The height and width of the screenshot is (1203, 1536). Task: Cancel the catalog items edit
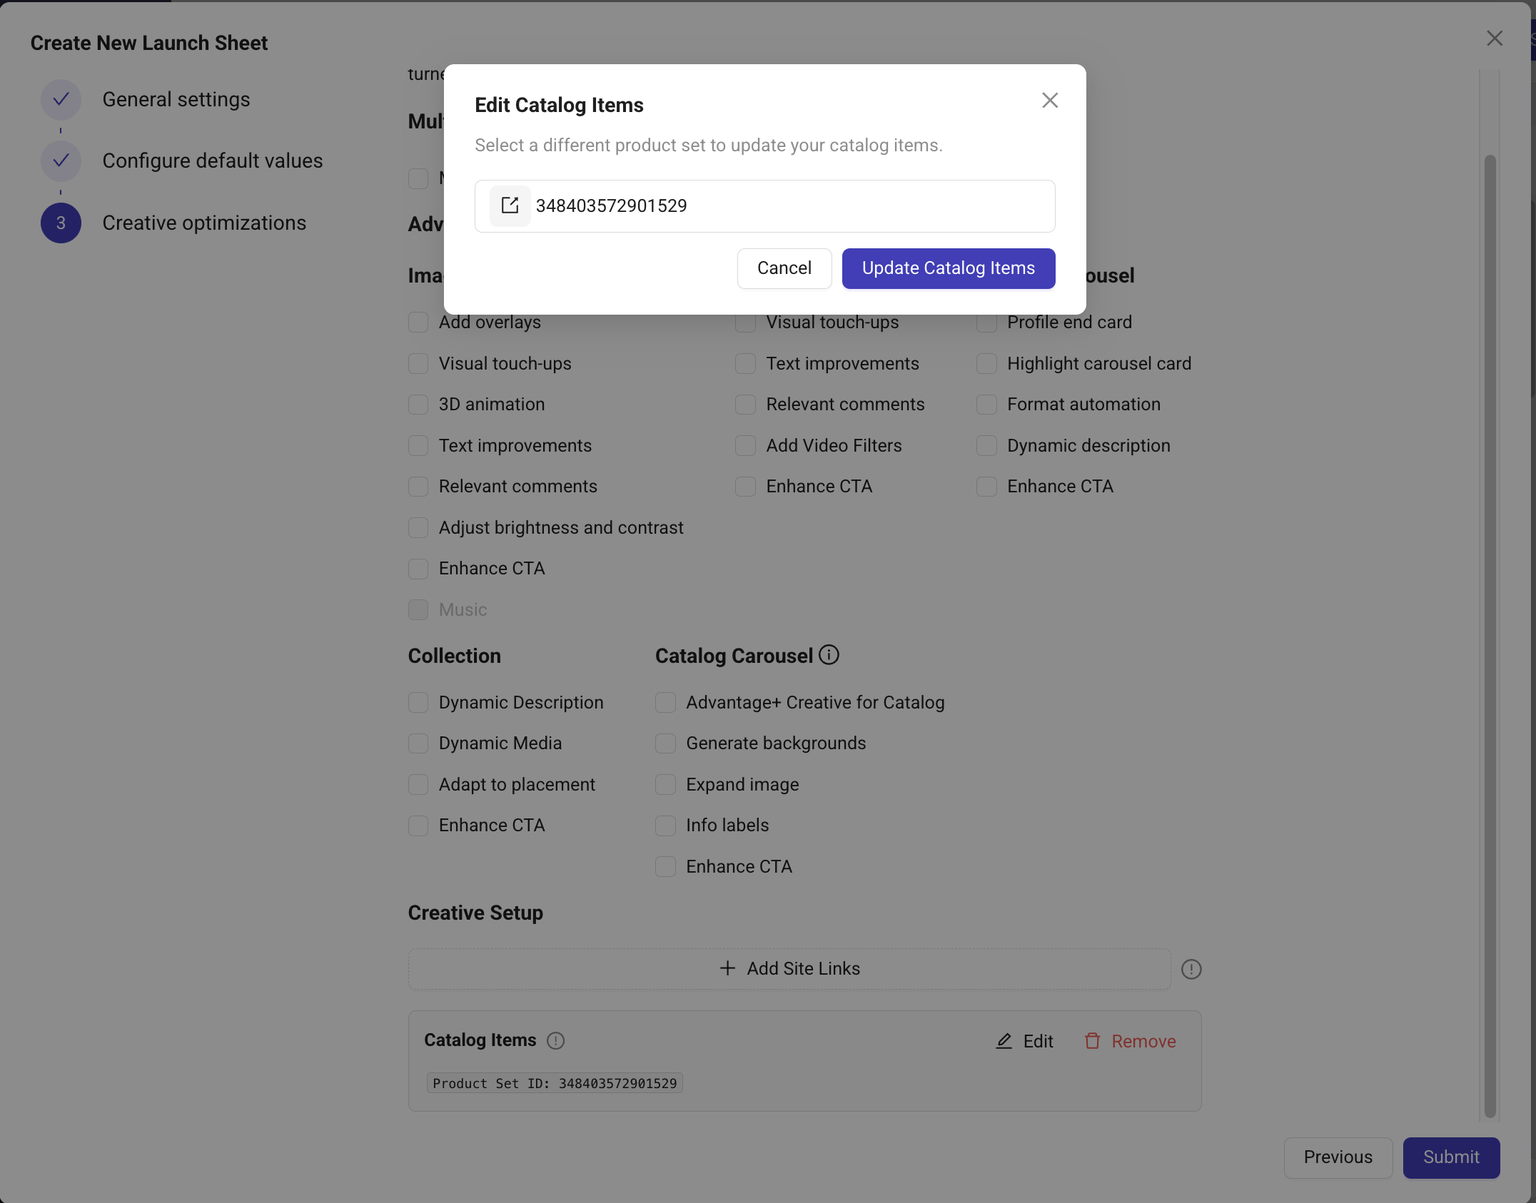(784, 268)
